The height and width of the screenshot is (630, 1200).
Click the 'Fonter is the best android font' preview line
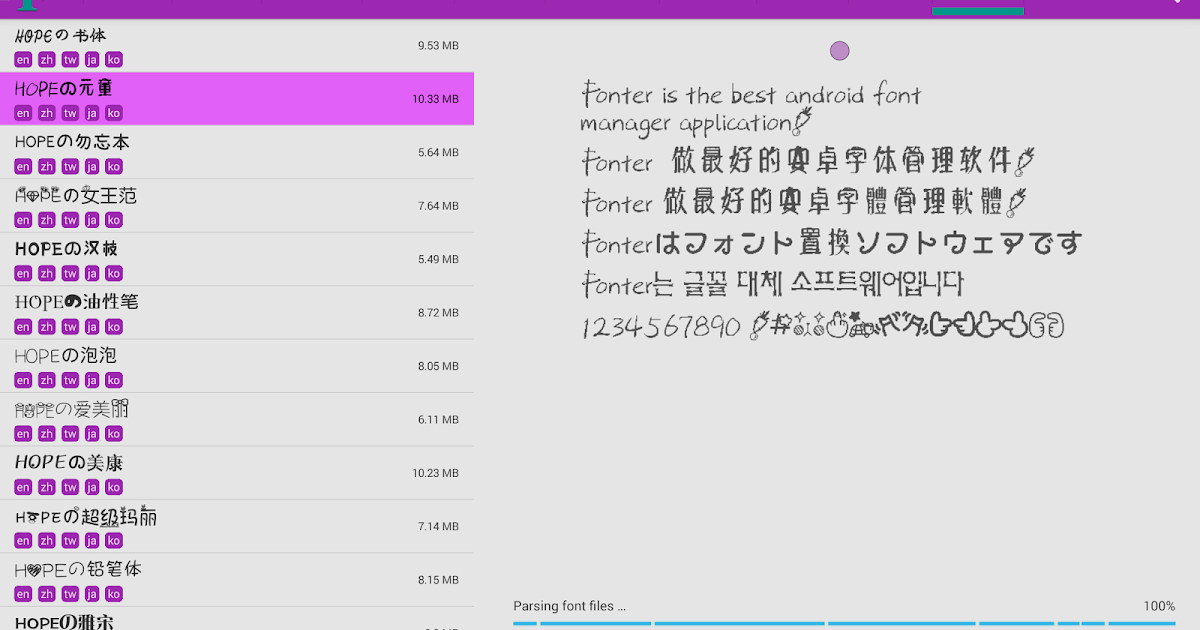click(x=751, y=96)
